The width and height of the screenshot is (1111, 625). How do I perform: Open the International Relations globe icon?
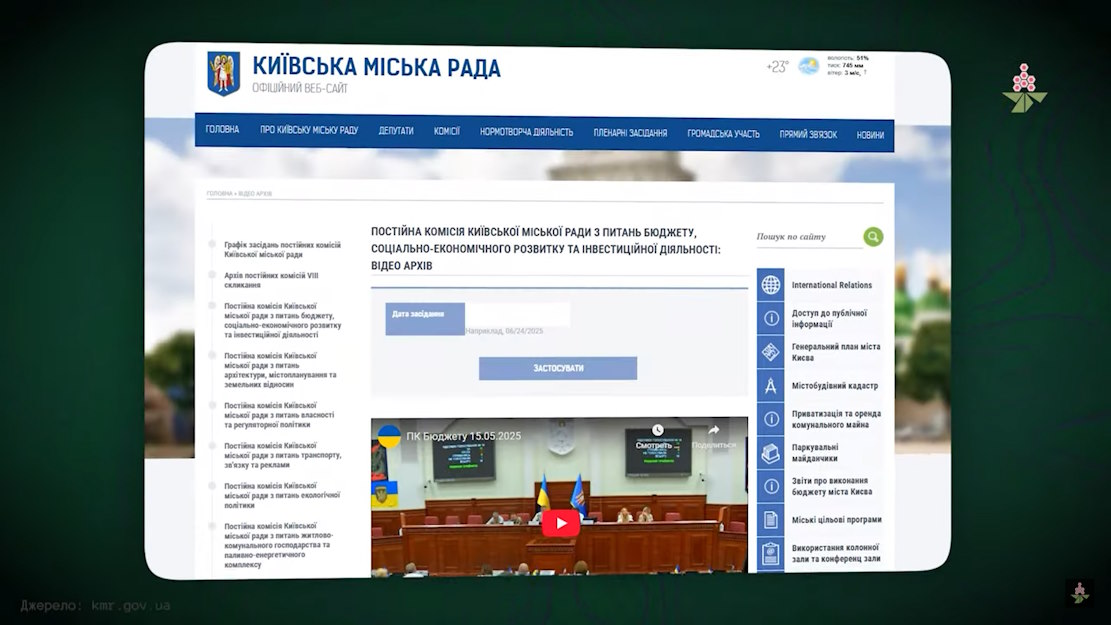771,285
